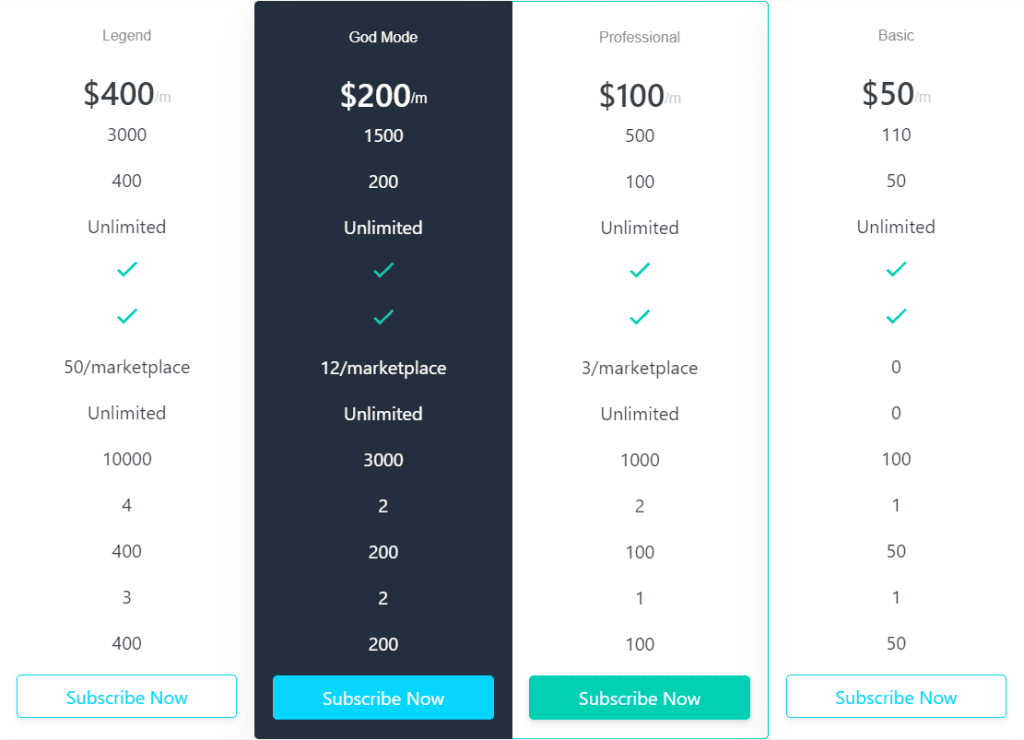The image size is (1024, 740).
Task: Click the $400/m Legend price
Action: coord(127,93)
